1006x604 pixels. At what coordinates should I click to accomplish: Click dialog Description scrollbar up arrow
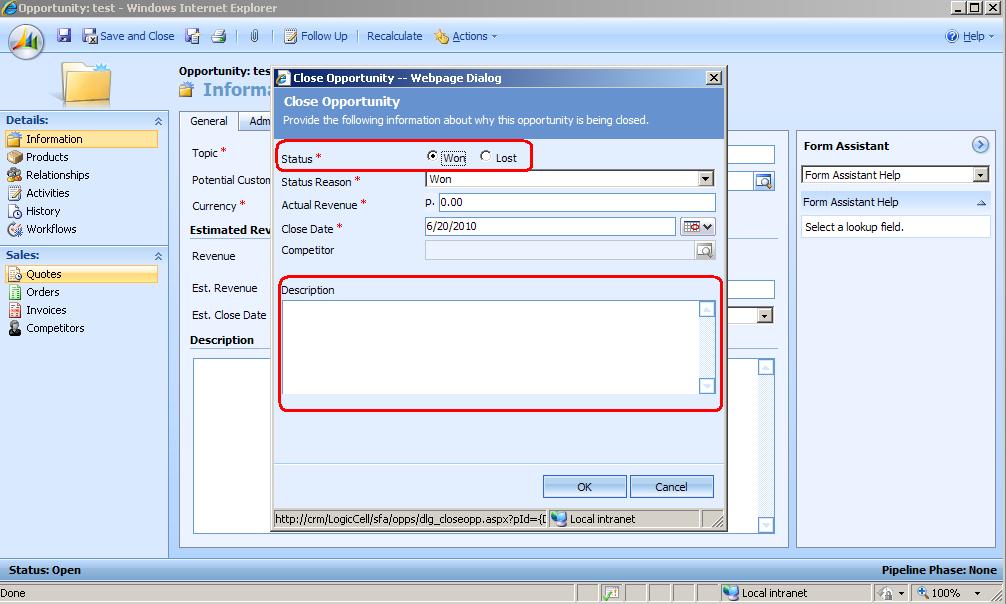pos(706,309)
